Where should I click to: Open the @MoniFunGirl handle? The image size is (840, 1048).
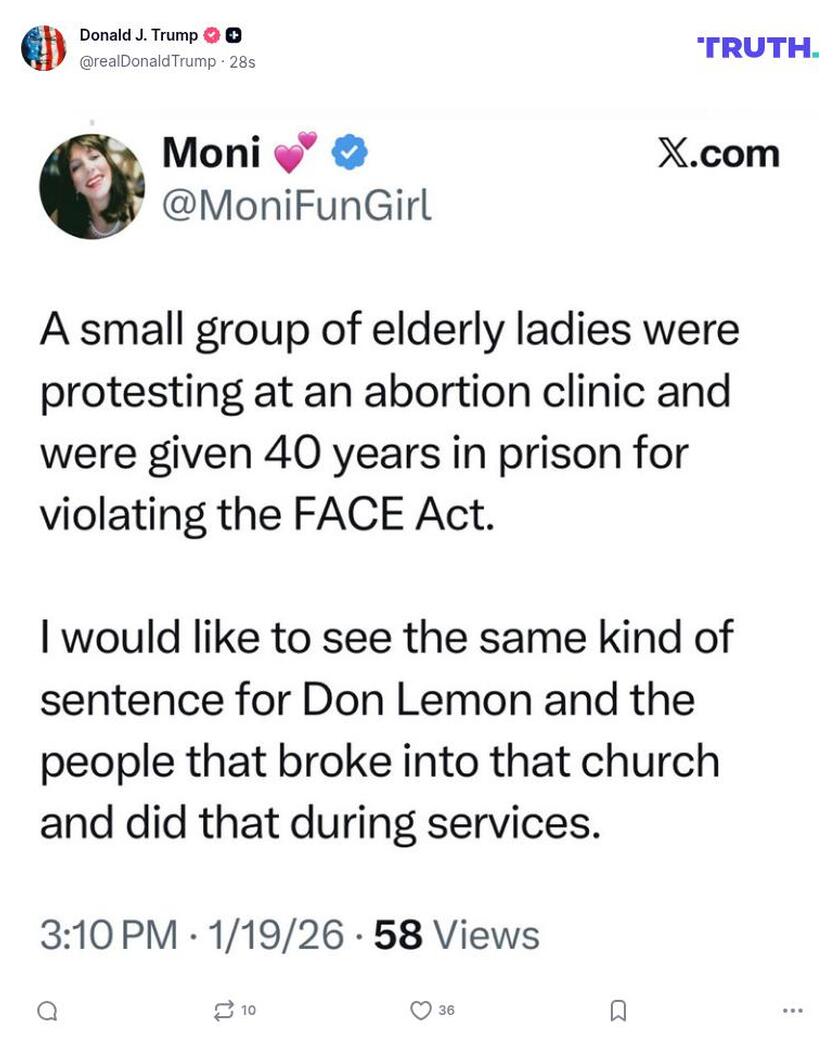(x=297, y=205)
